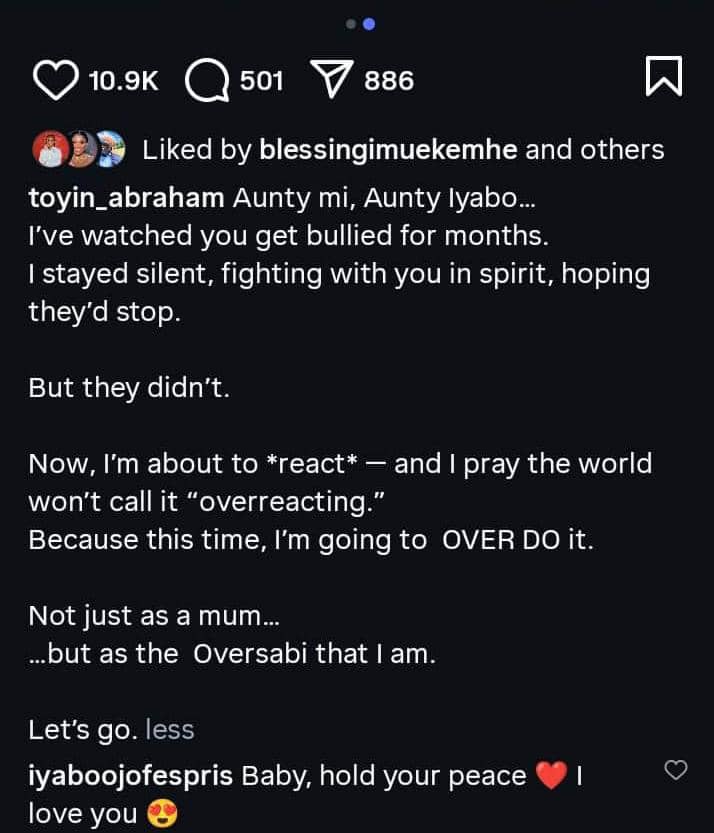Viewport: 714px width, 833px height.
Task: Tap the 886 shares count
Action: 389,81
